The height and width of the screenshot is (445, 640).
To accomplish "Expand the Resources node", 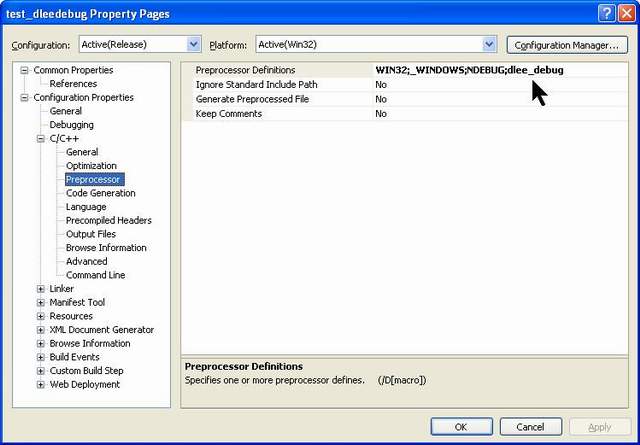I will (40, 316).
